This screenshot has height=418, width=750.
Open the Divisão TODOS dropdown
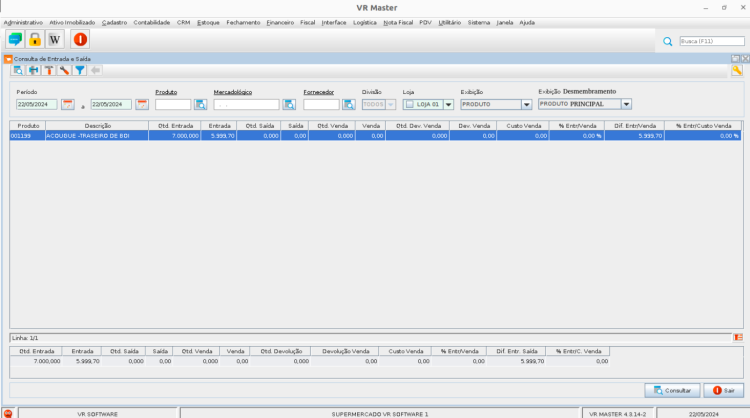coord(379,104)
